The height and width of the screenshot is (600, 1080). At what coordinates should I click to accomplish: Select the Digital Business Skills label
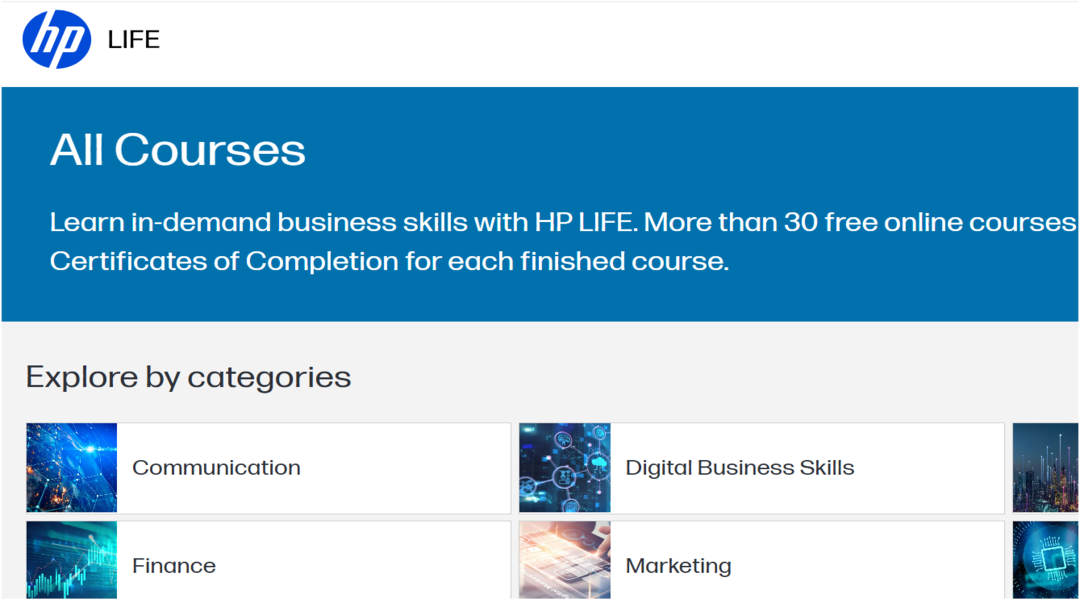click(739, 467)
